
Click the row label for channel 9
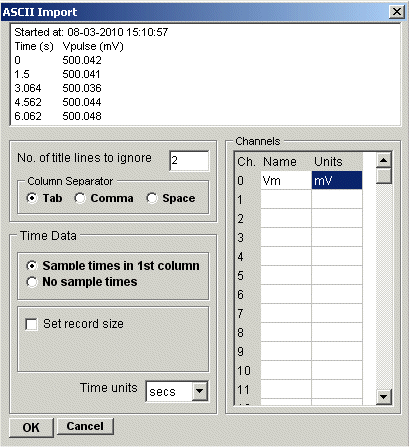(x=240, y=351)
